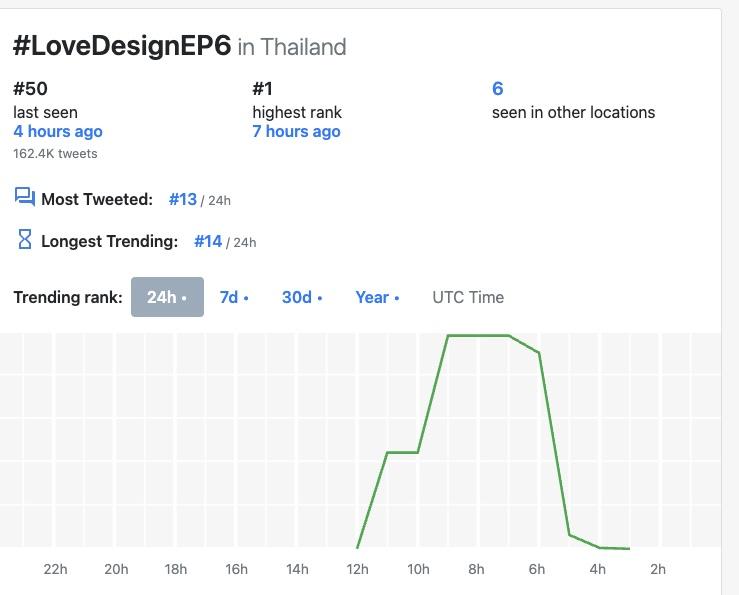Click the 22h mark on the chart axis
This screenshot has width=739, height=595.
coord(56,569)
